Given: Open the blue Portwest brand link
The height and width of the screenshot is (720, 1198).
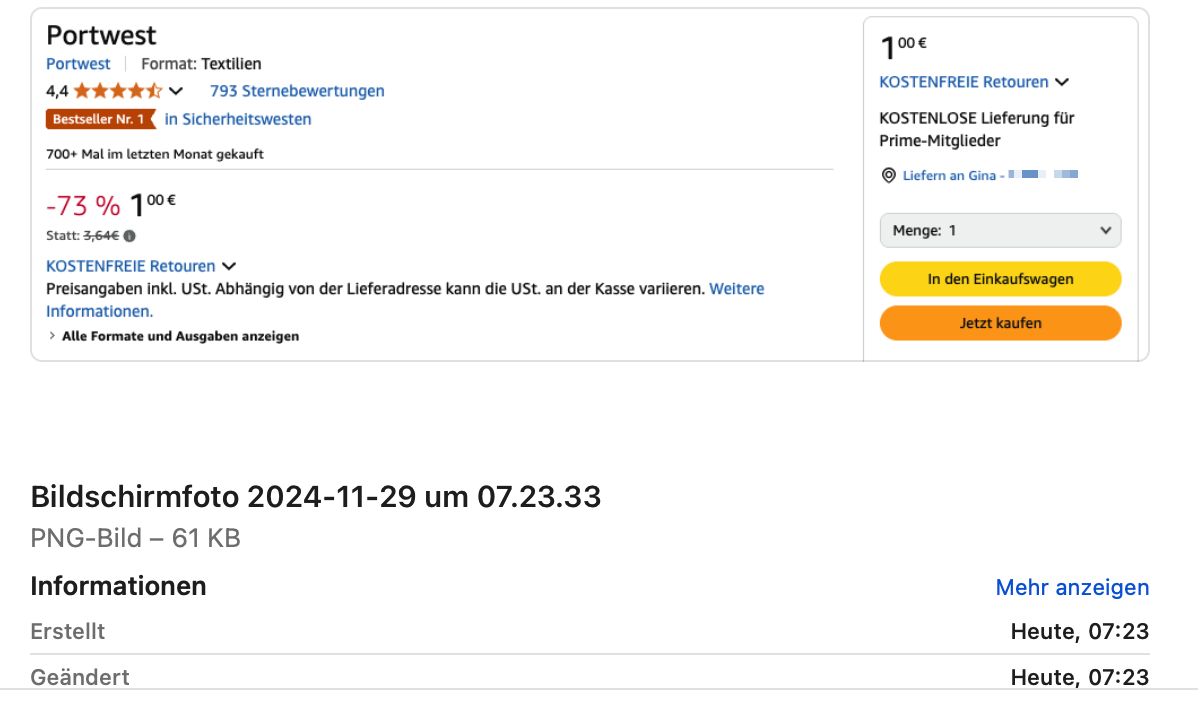Looking at the screenshot, I should click(x=78, y=64).
